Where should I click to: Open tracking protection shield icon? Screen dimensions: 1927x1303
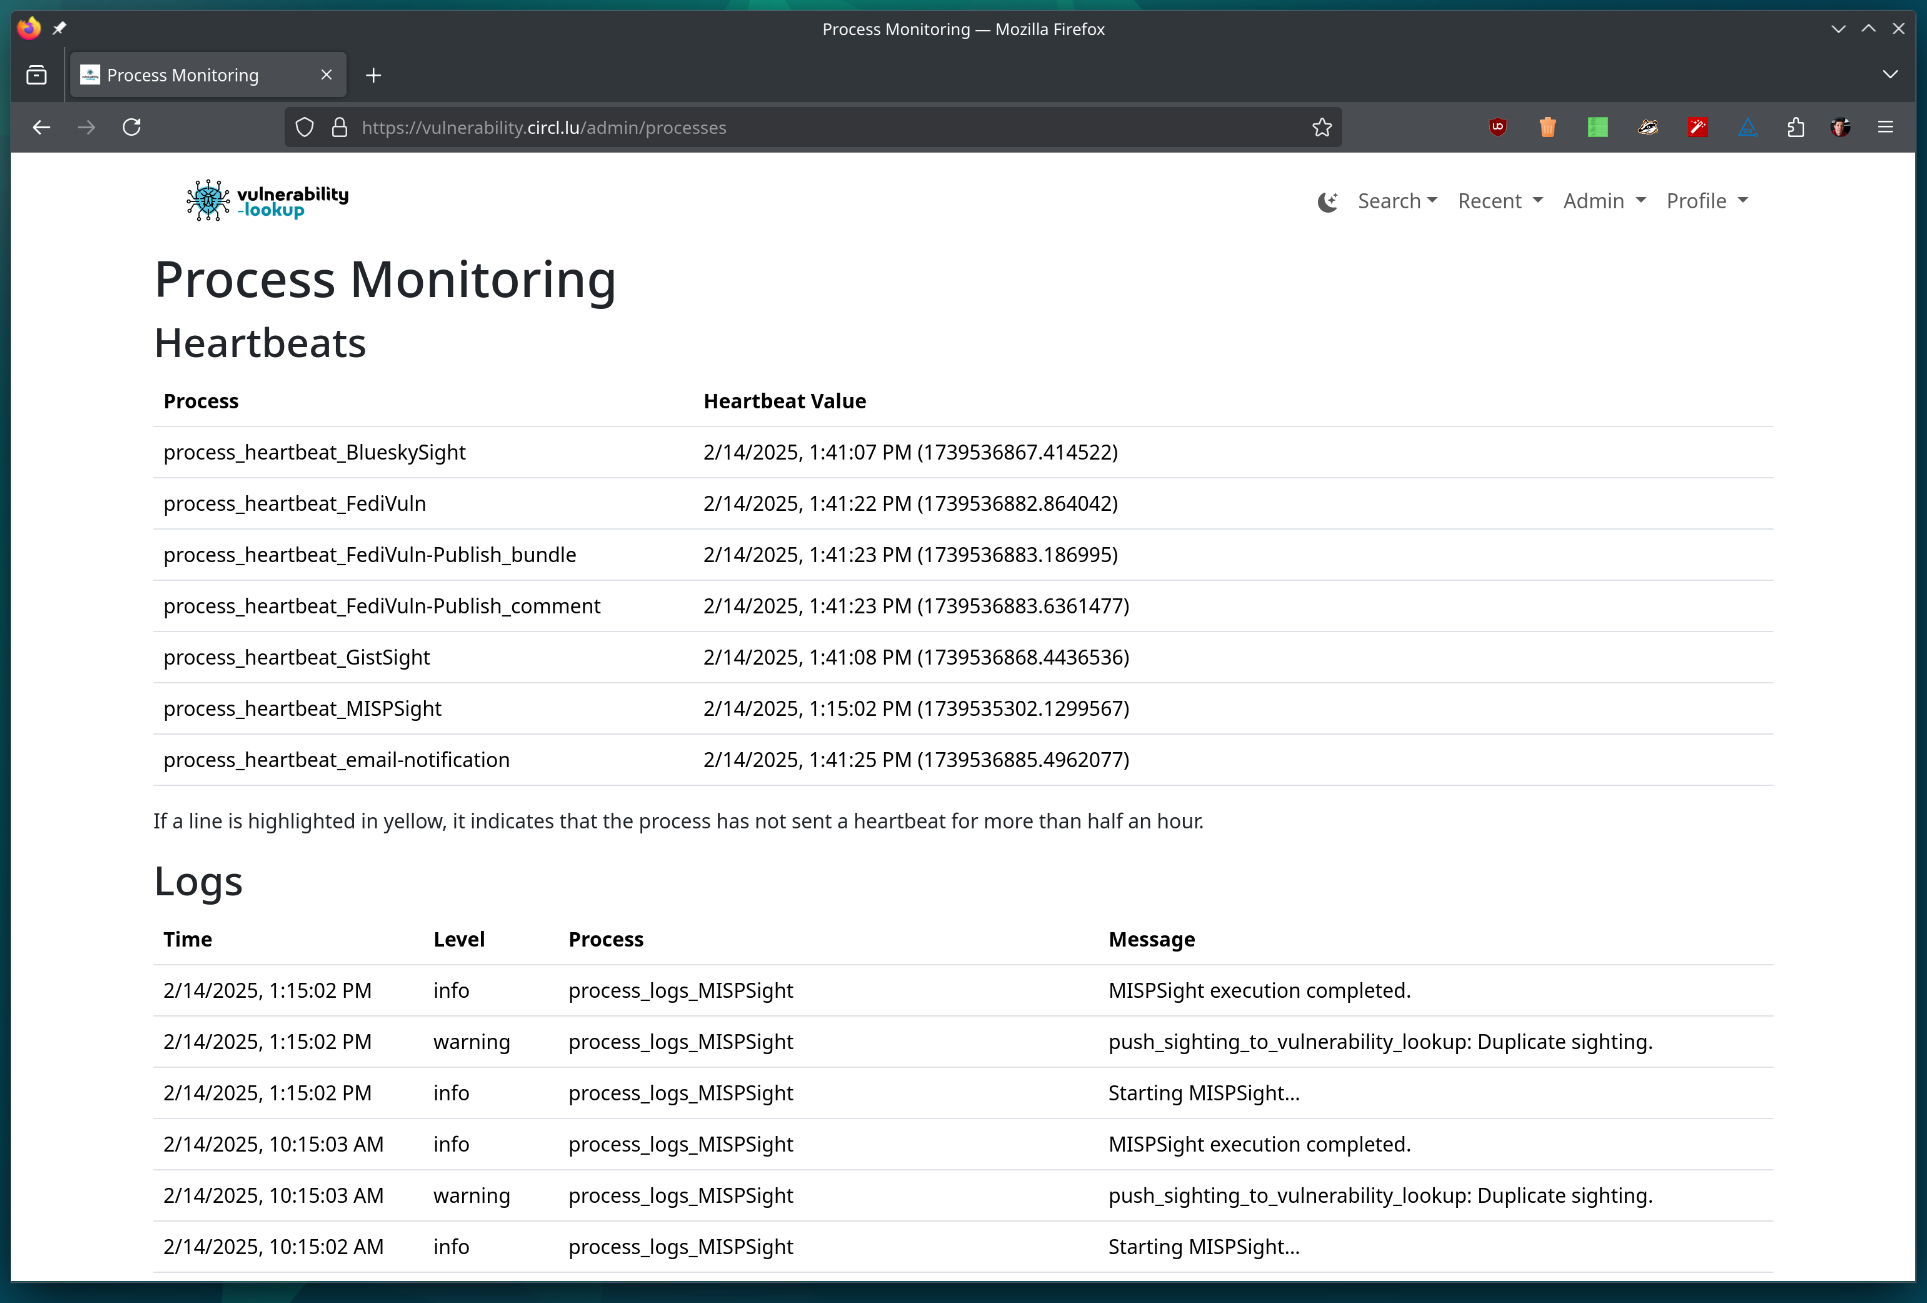pos(305,128)
